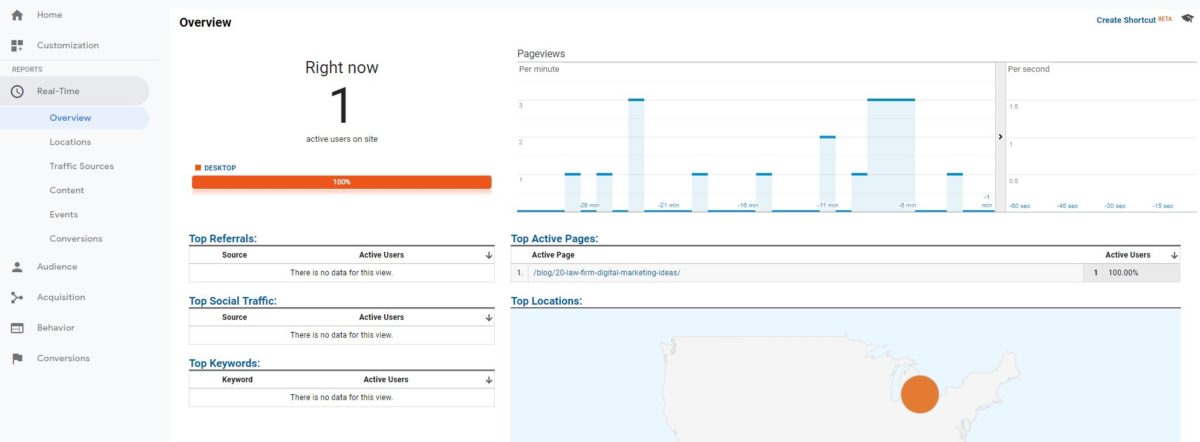Click the Acquisition branching arrows icon
The width and height of the screenshot is (1200, 442).
click(17, 297)
